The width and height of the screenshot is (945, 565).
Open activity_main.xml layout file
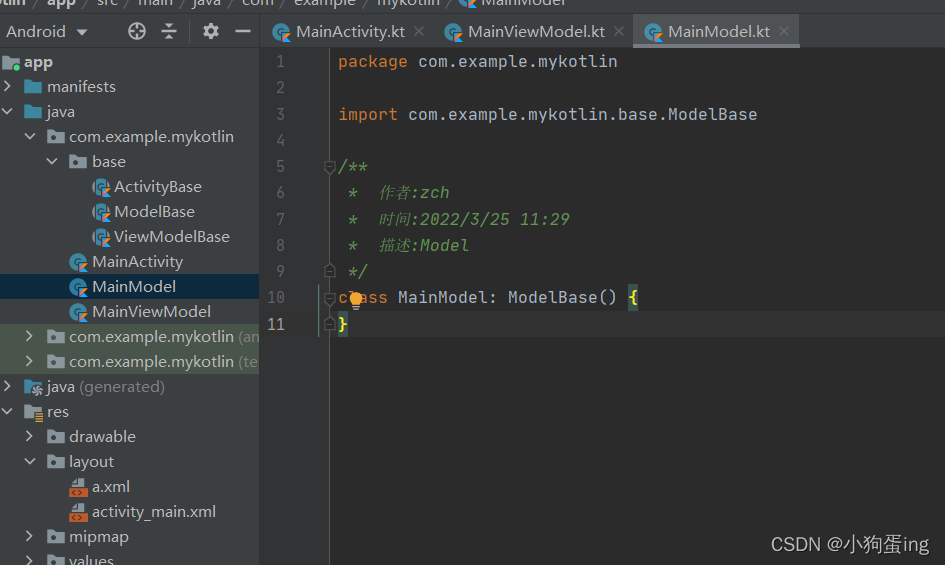click(153, 512)
